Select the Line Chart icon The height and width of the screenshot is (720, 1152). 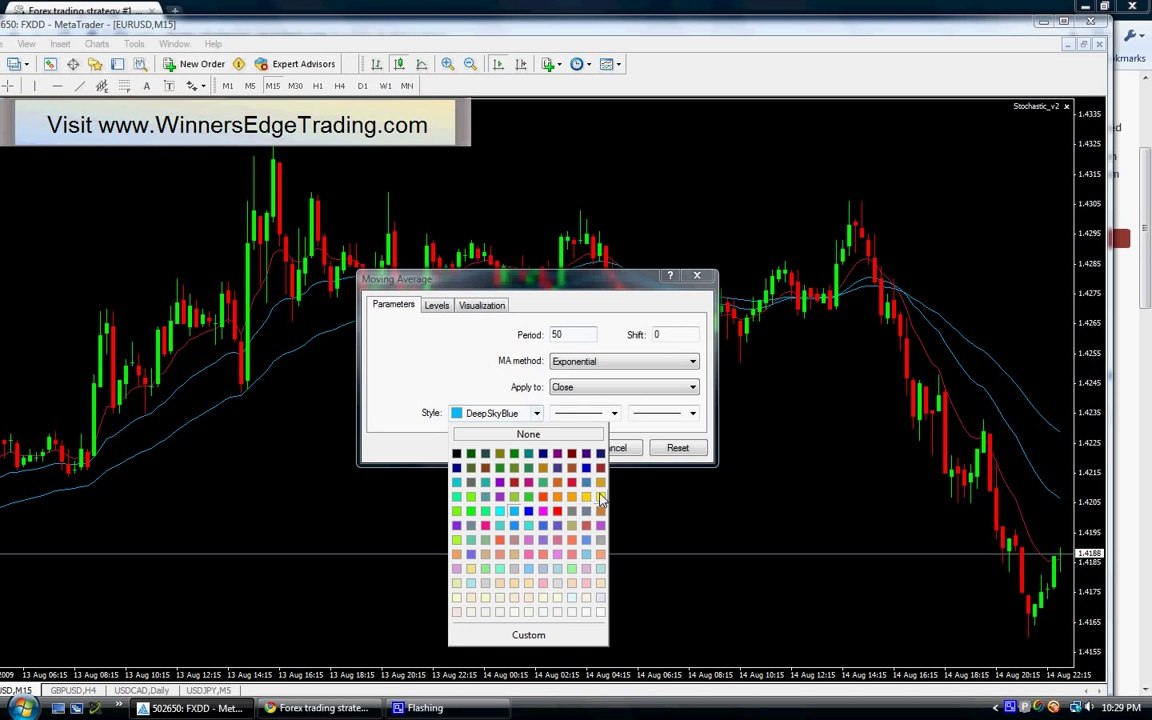(x=422, y=64)
